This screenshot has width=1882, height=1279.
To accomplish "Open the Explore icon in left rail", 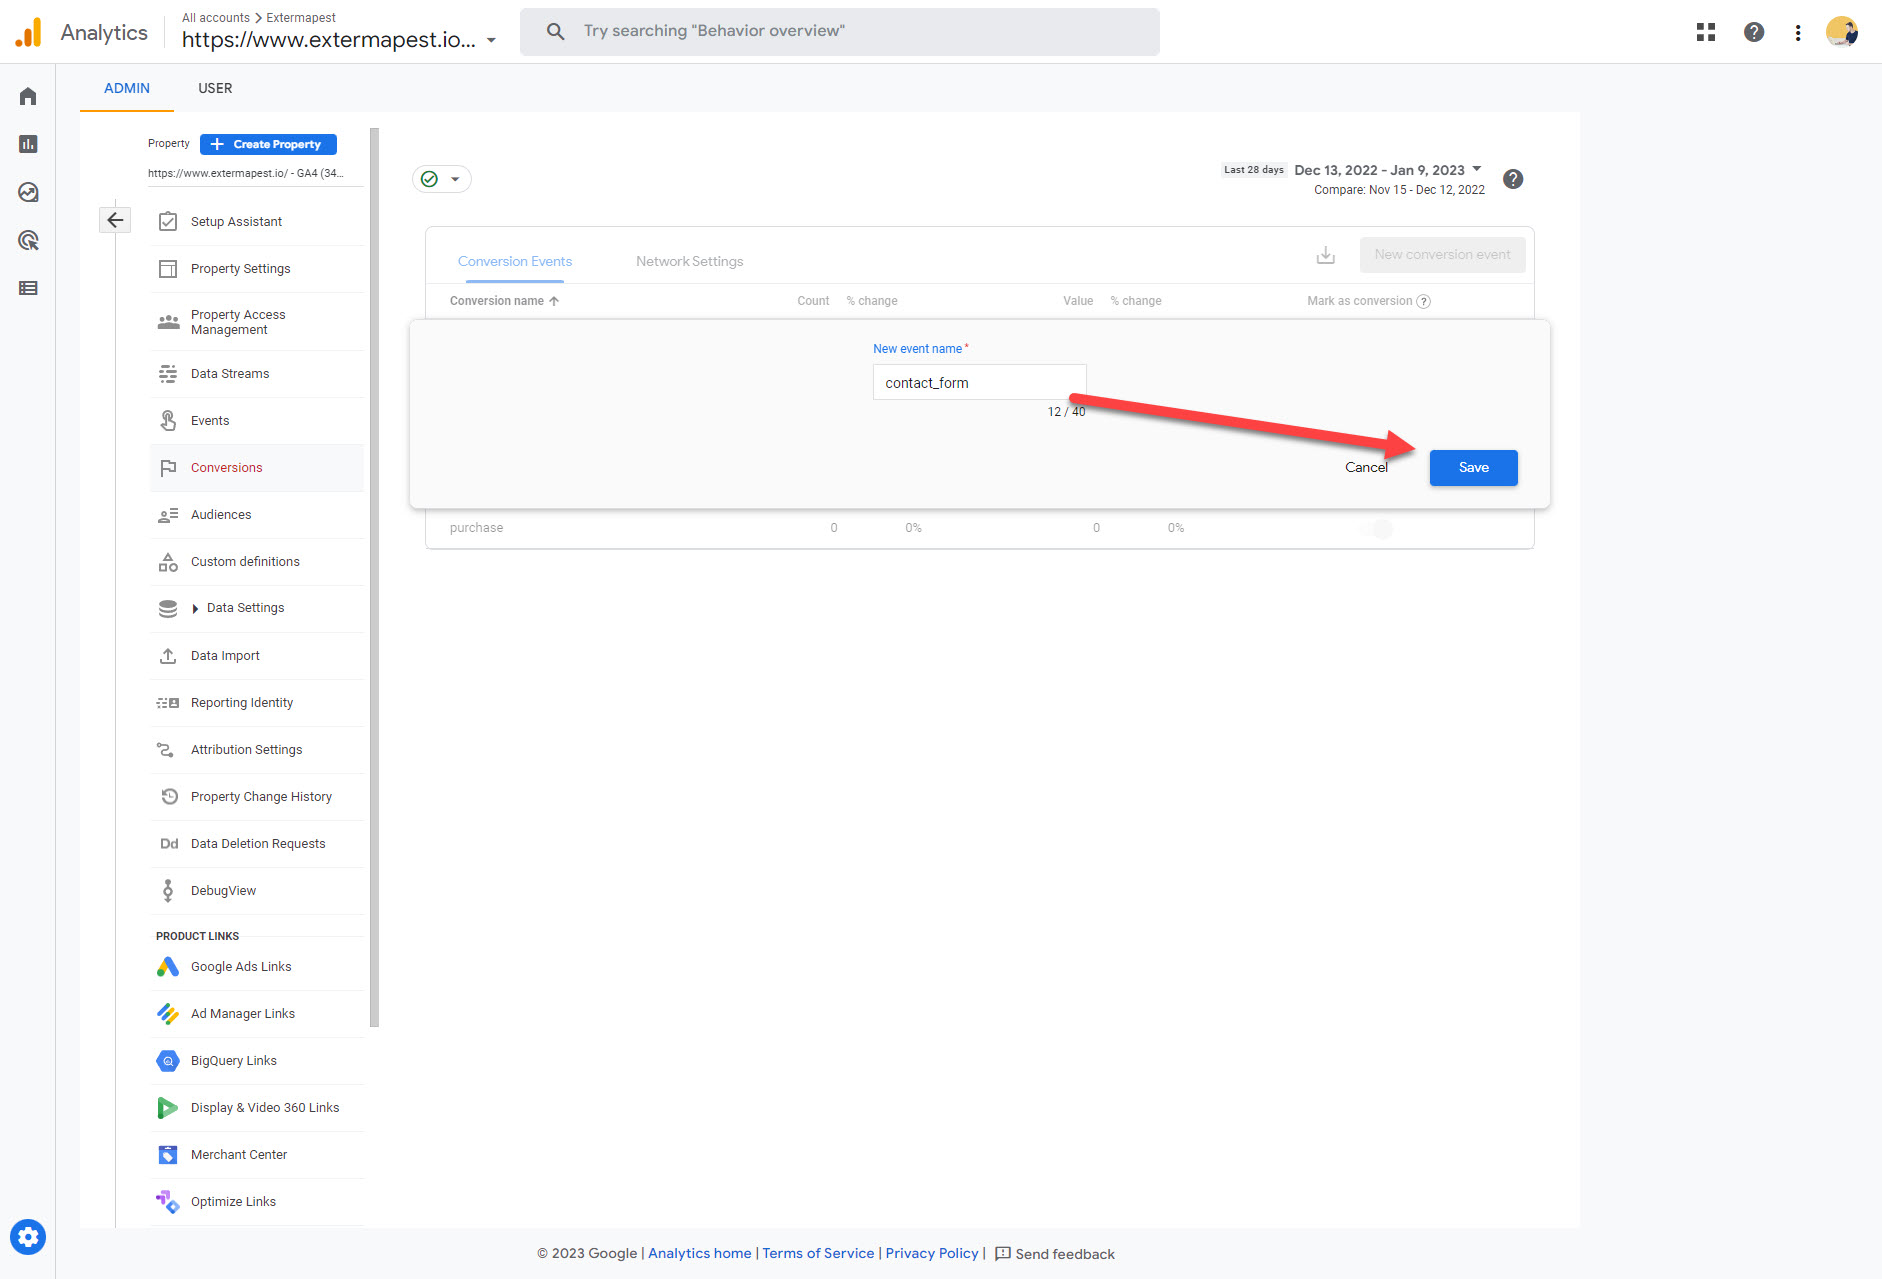I will click(28, 192).
